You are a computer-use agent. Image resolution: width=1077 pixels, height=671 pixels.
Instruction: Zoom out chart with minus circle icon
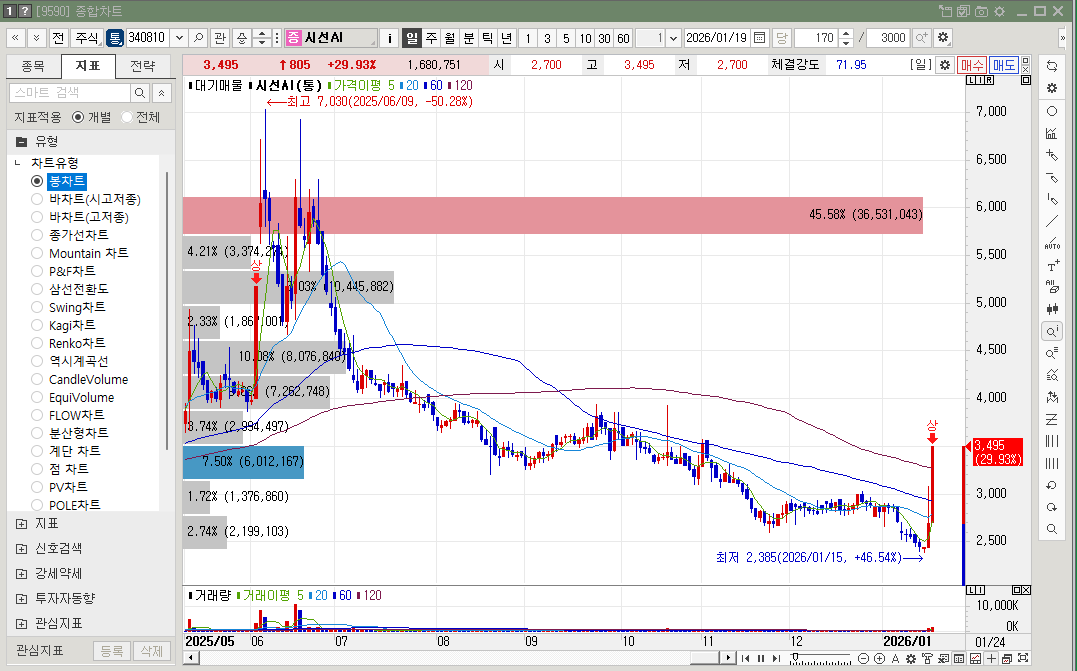tap(864, 659)
